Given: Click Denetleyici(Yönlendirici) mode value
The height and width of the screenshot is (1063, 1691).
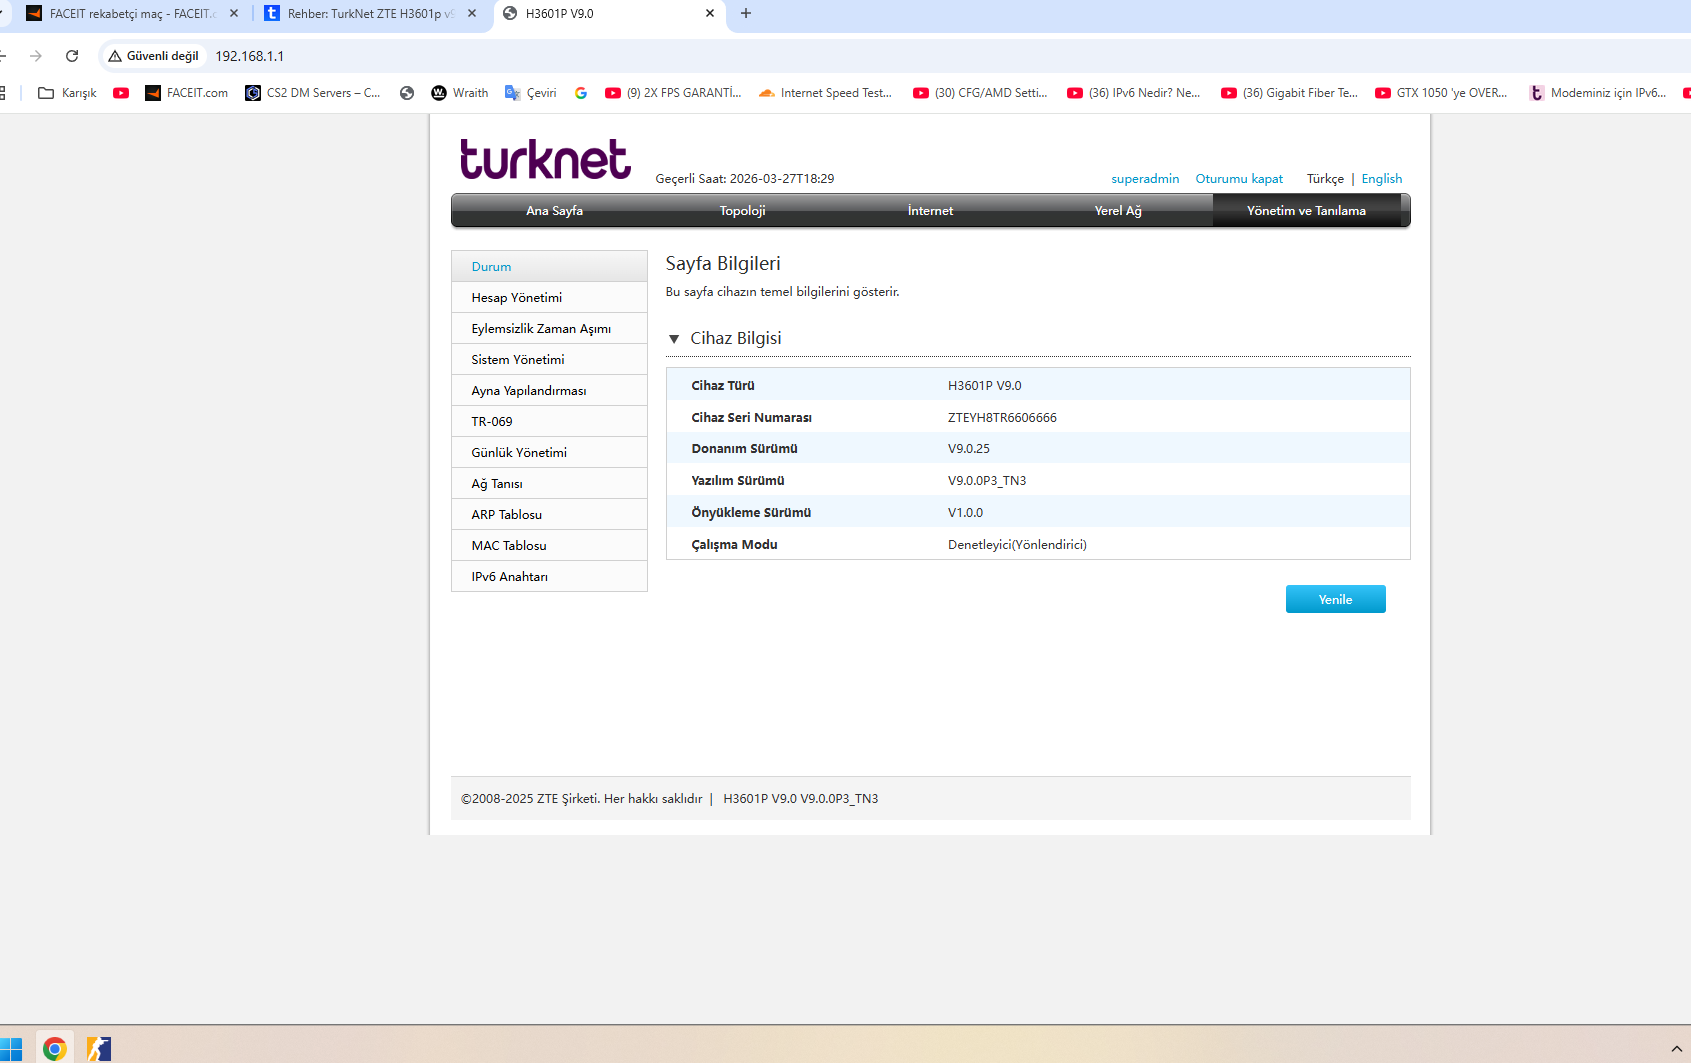Looking at the screenshot, I should (x=1017, y=545).
